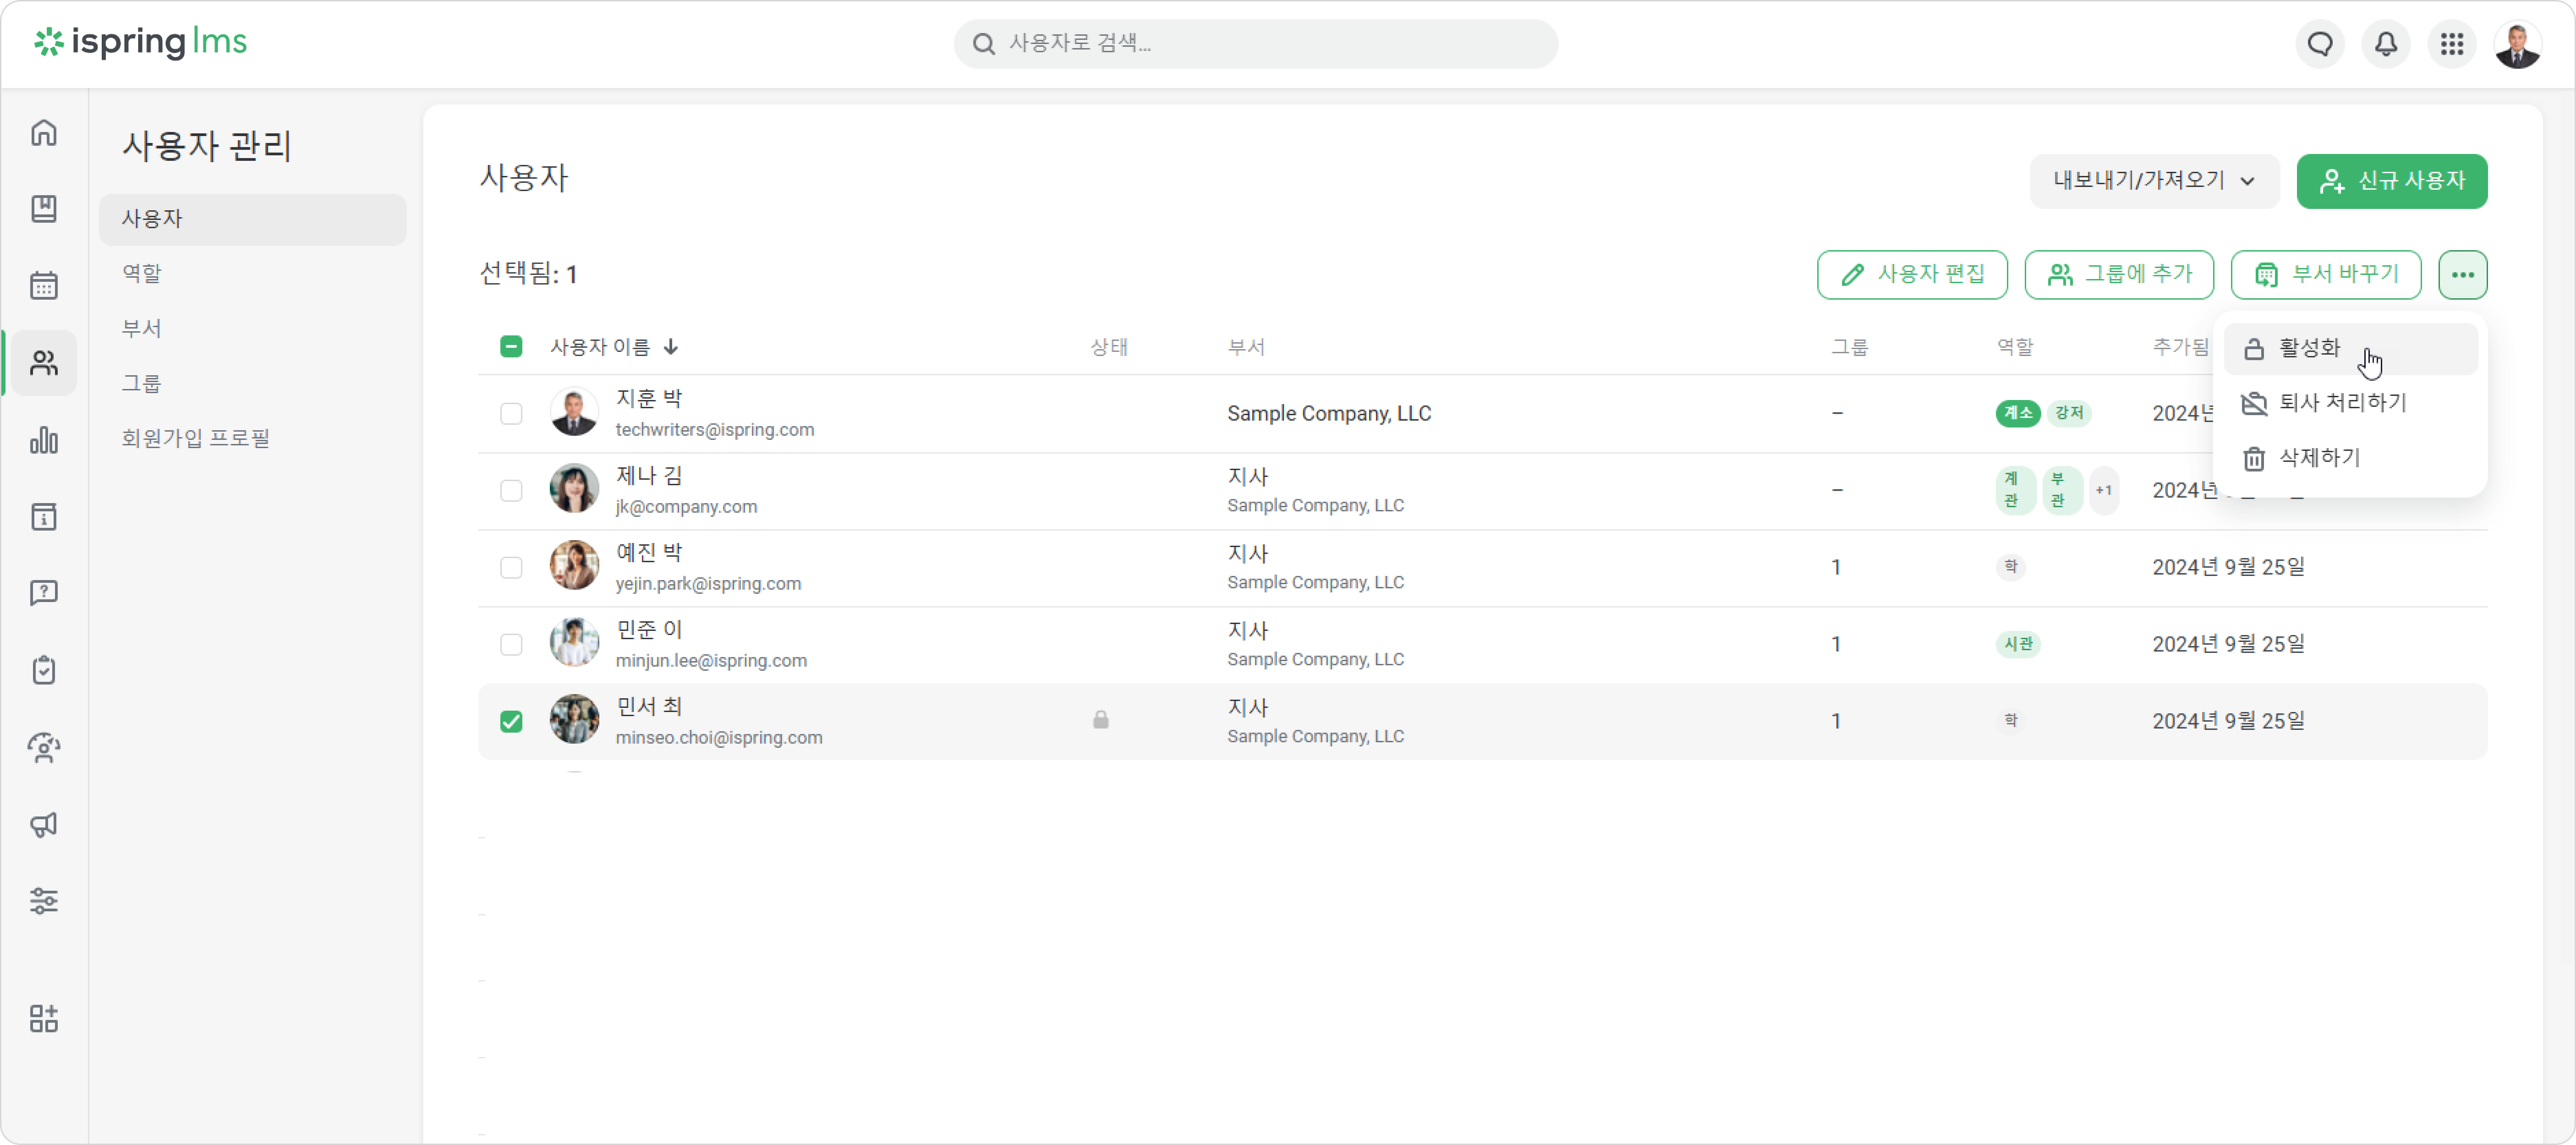
Task: Focus the 사용자로 검색 search field
Action: (1256, 44)
